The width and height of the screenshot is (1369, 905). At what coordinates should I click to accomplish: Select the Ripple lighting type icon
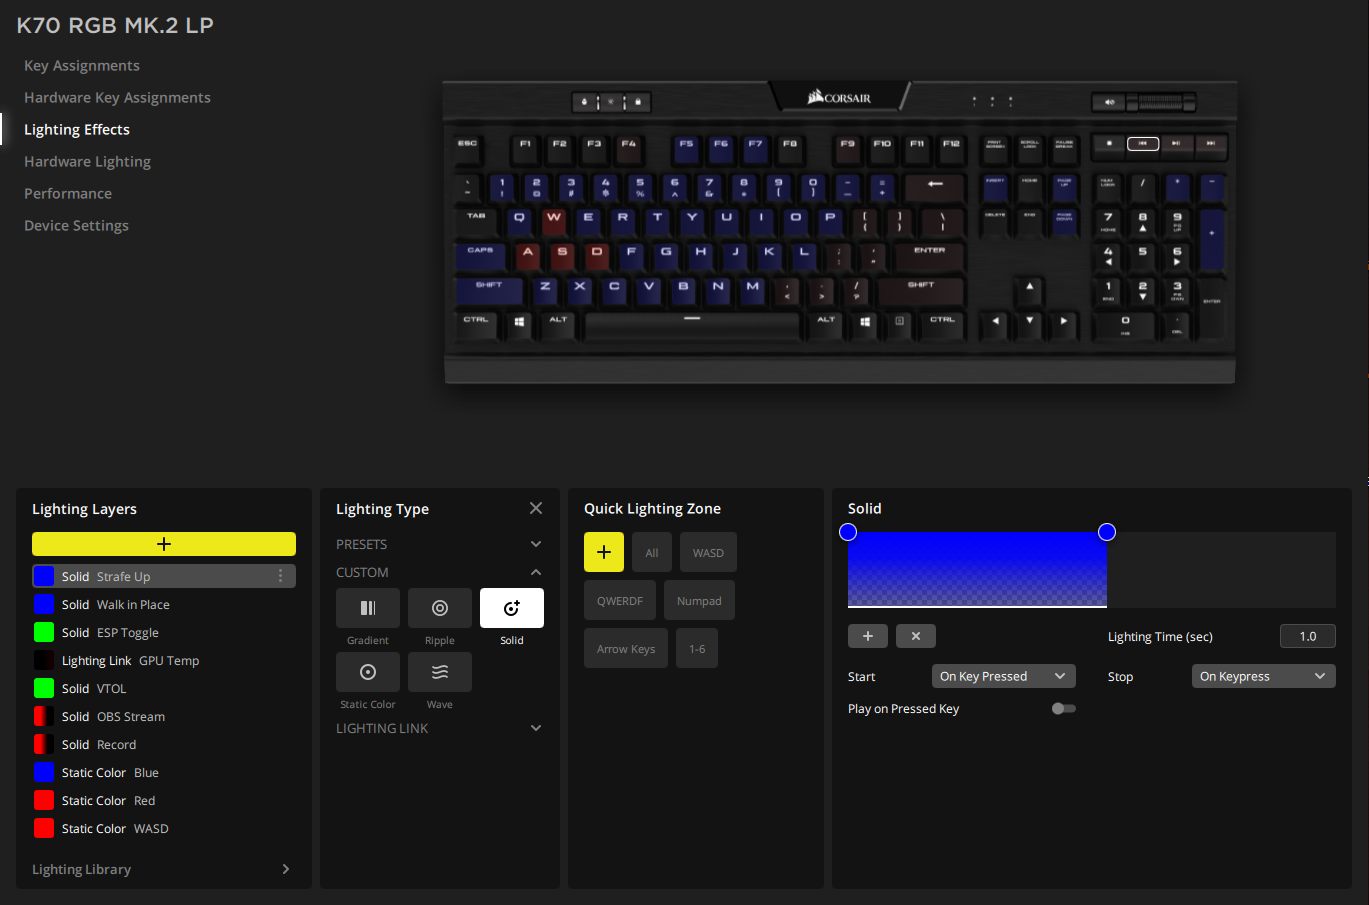click(440, 608)
